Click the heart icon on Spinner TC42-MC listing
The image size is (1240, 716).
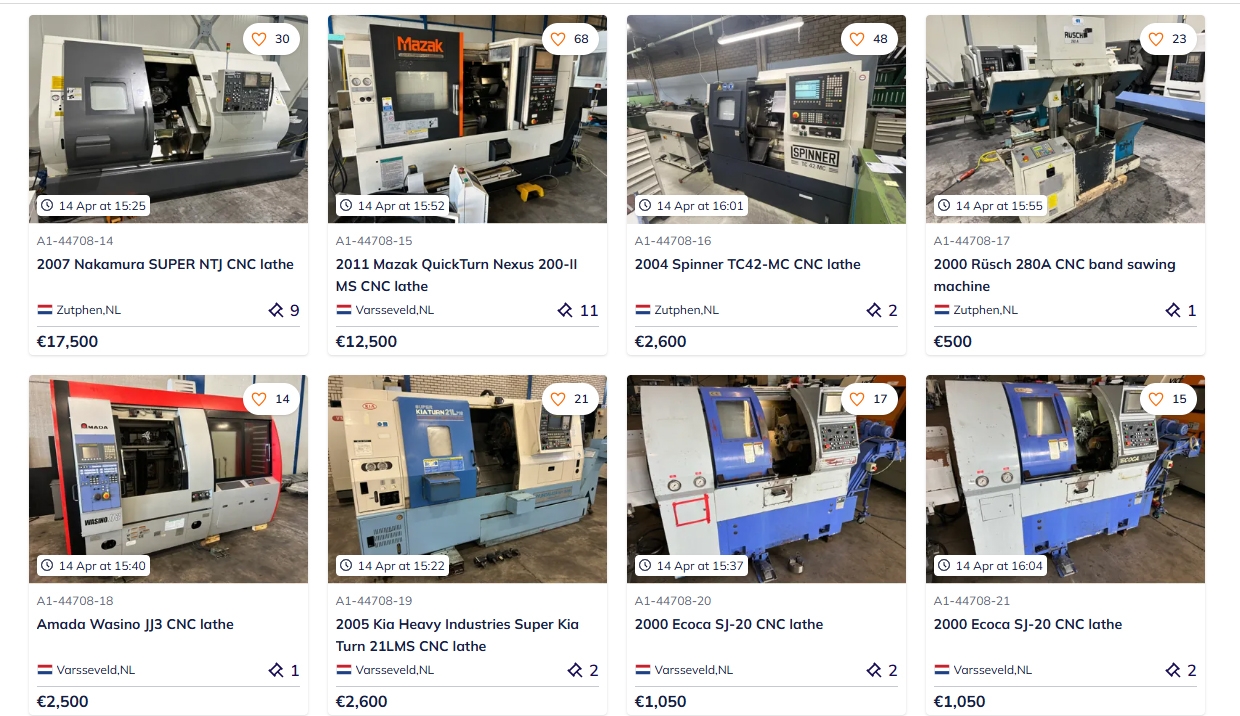point(856,39)
